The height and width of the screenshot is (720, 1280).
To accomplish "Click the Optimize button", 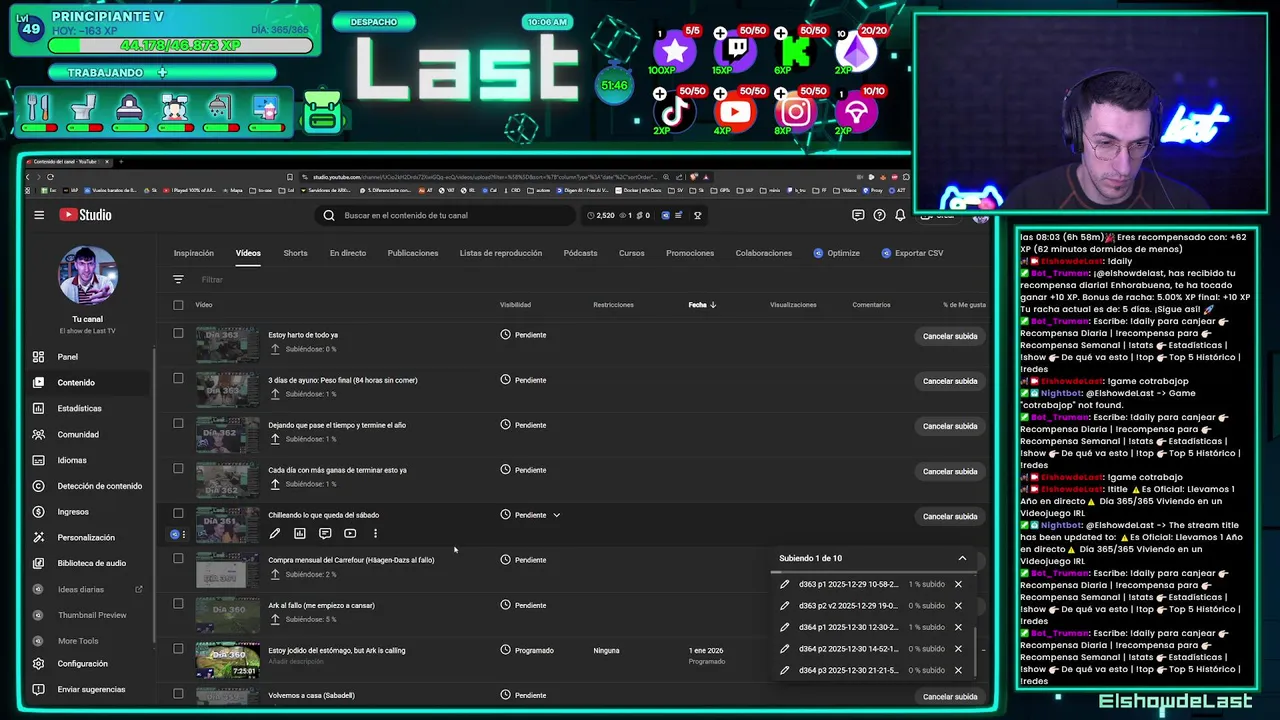I will click(837, 253).
